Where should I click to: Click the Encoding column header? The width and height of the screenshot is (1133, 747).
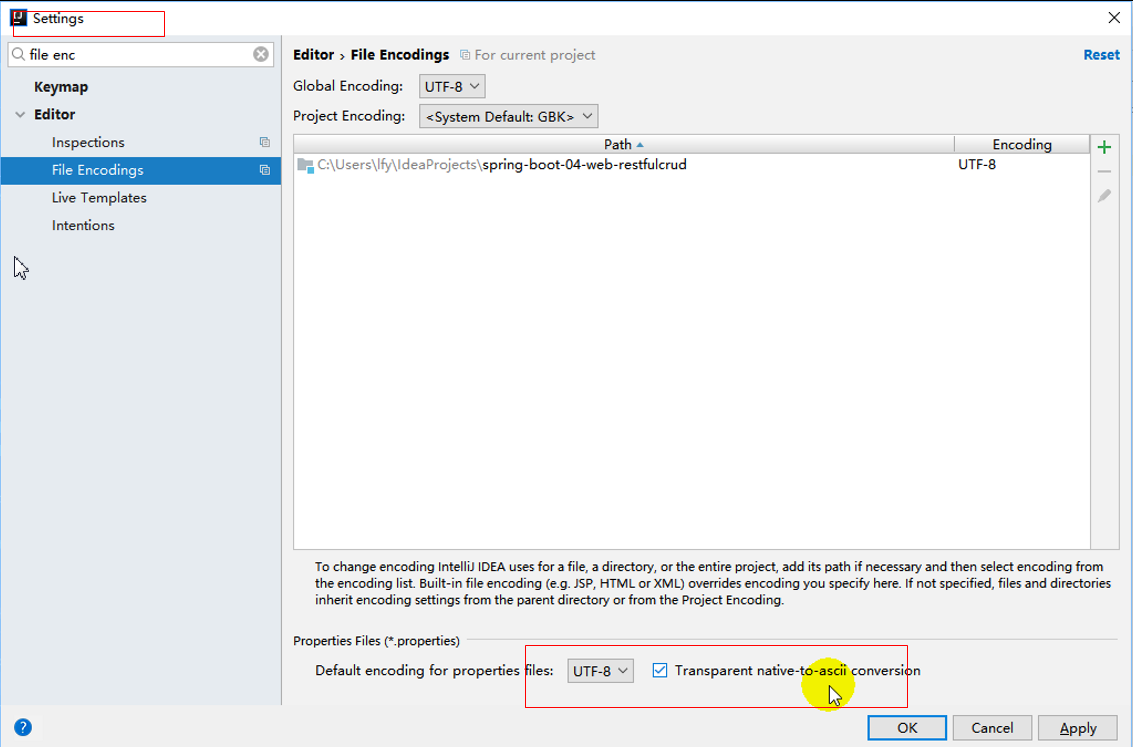point(1022,144)
